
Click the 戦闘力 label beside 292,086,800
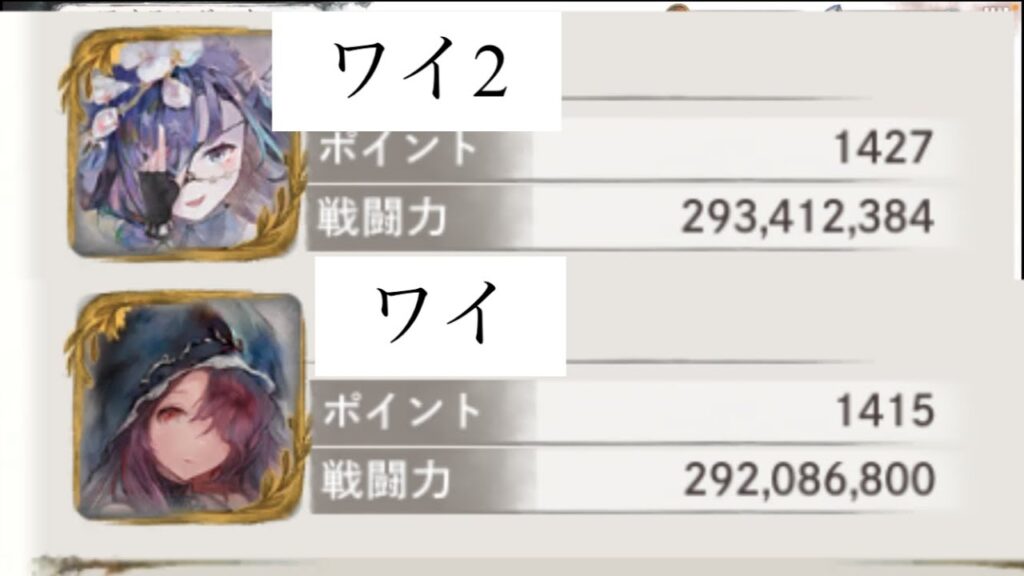[385, 480]
